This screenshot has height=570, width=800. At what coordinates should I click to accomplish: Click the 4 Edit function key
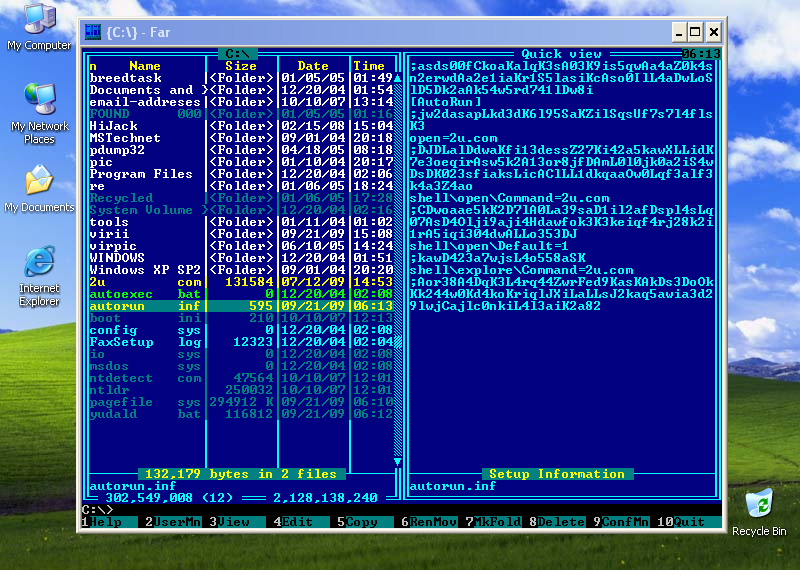click(x=301, y=522)
